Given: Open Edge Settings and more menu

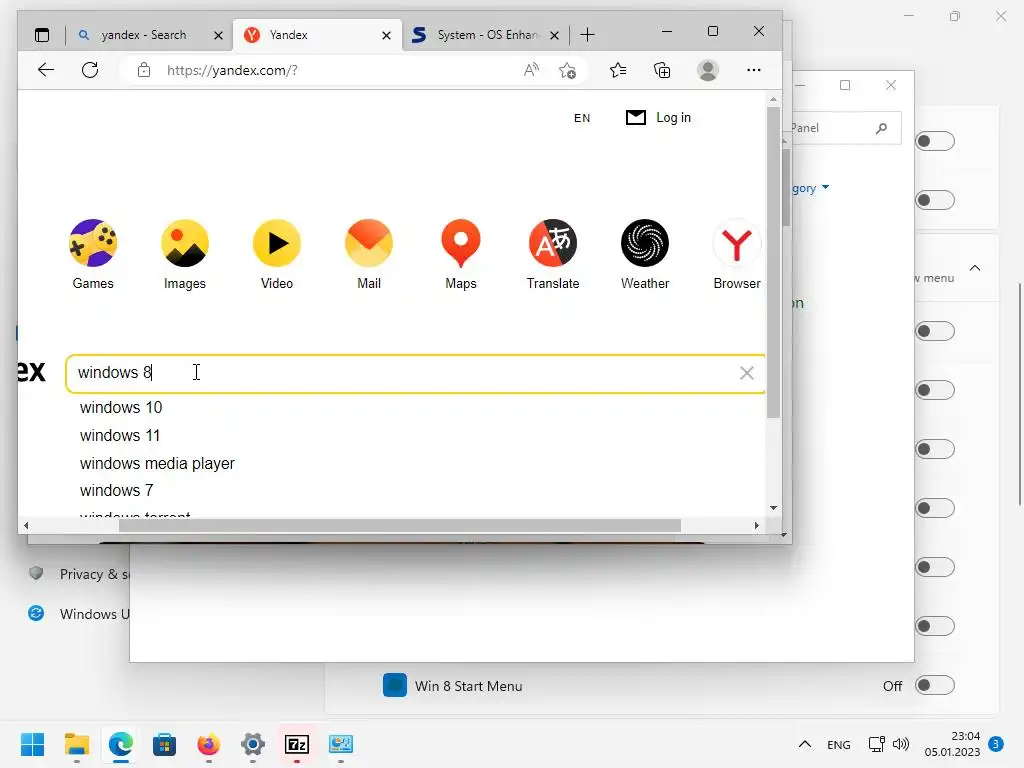Looking at the screenshot, I should [x=754, y=70].
